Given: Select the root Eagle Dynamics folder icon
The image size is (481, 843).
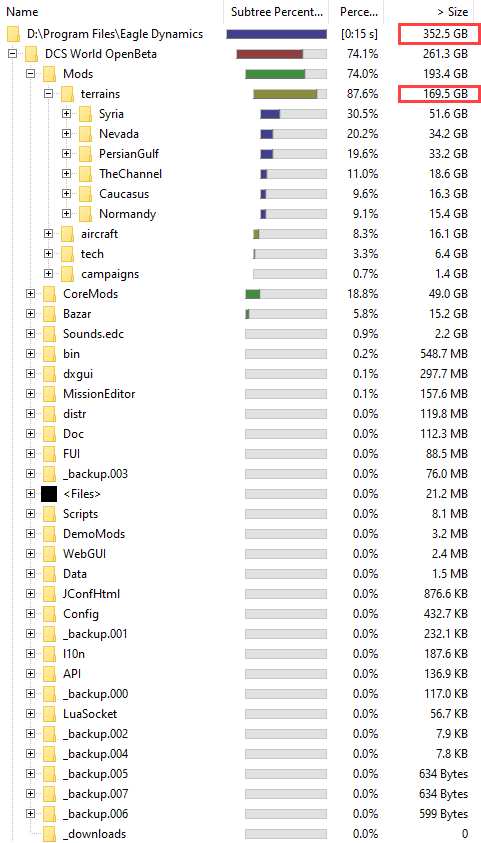Looking at the screenshot, I should tap(13, 34).
